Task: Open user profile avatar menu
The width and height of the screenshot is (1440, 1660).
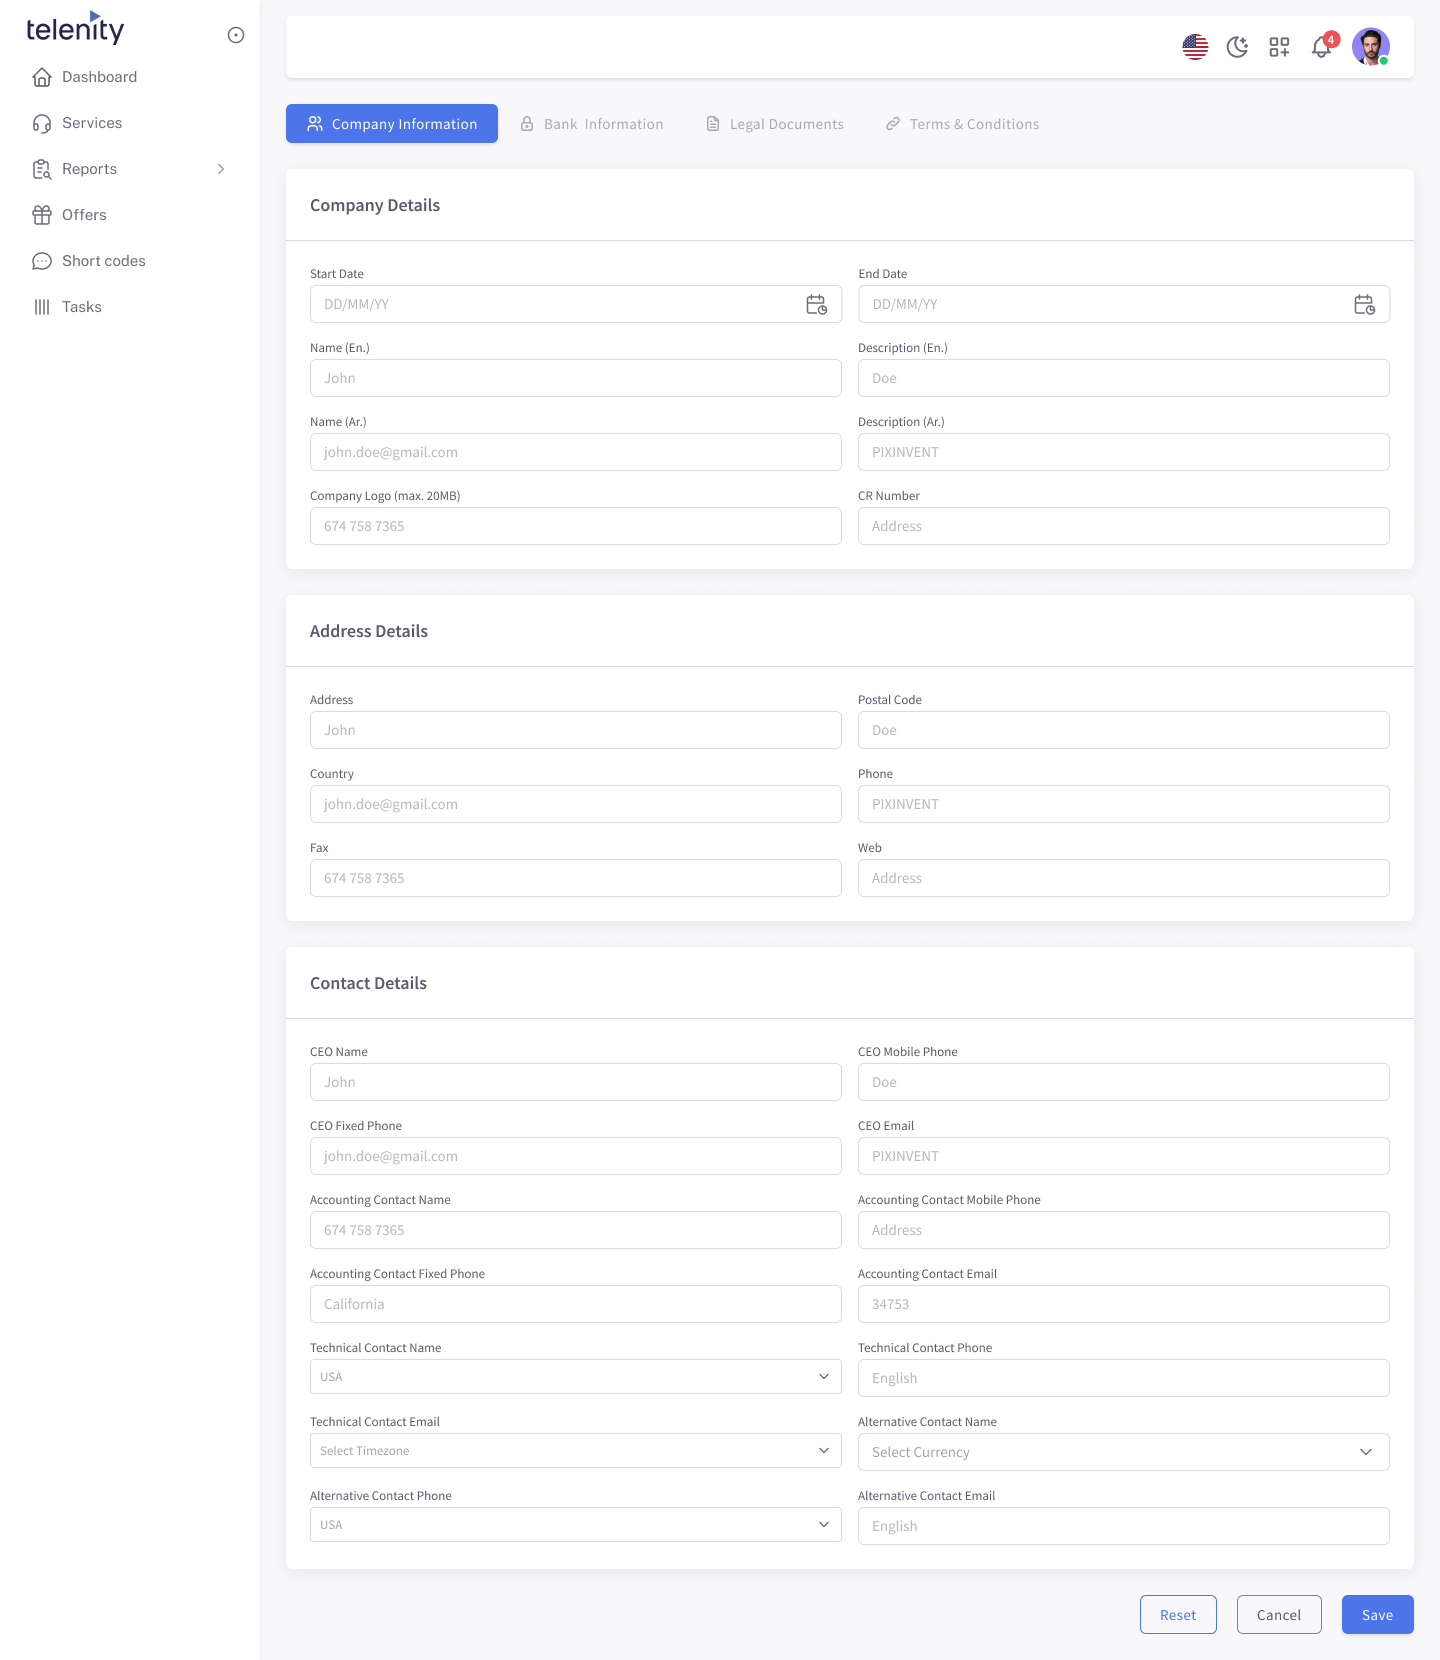Action: (x=1371, y=47)
